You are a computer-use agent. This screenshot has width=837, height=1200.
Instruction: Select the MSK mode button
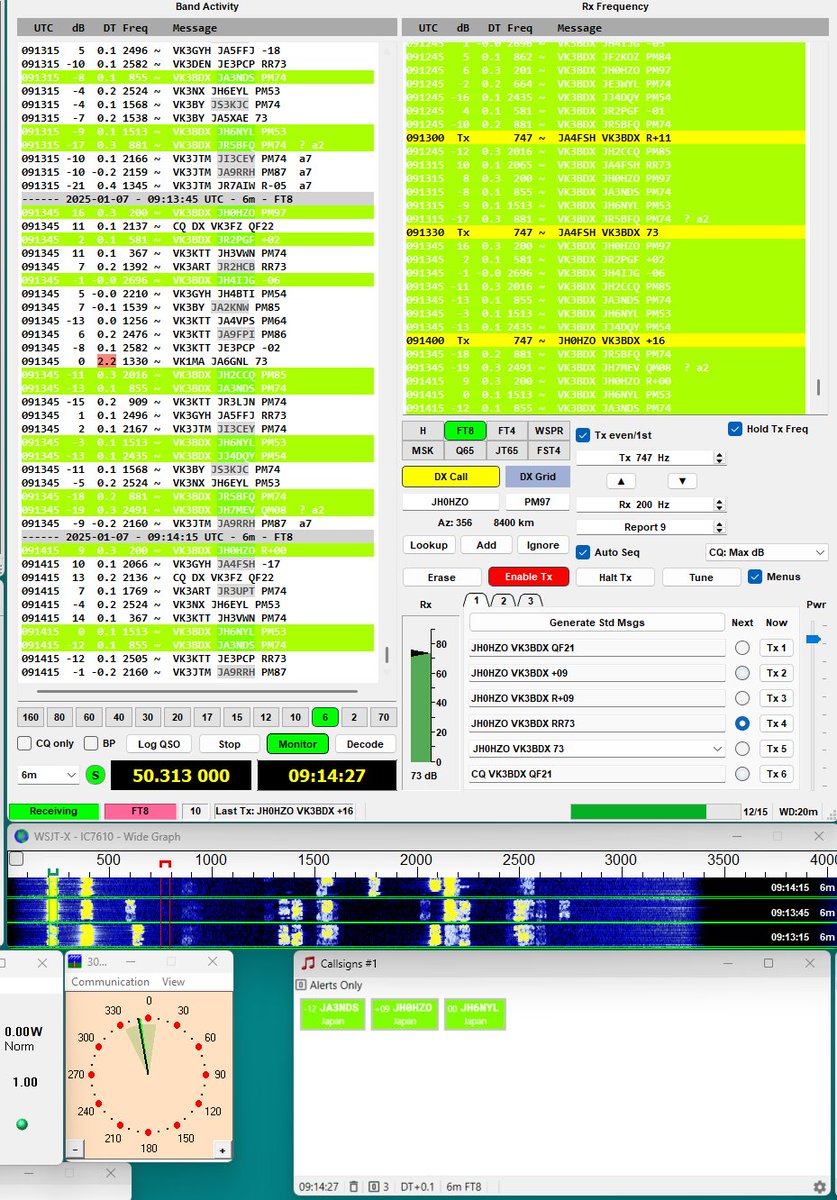pyautogui.click(x=422, y=450)
